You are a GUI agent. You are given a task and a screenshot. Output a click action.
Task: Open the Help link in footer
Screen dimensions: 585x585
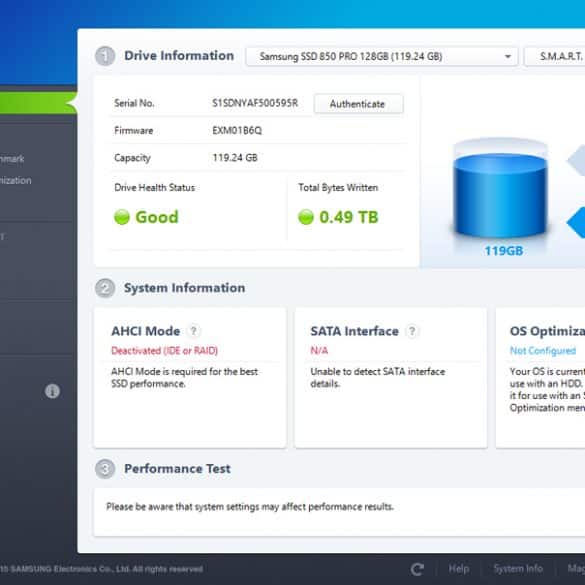[459, 569]
